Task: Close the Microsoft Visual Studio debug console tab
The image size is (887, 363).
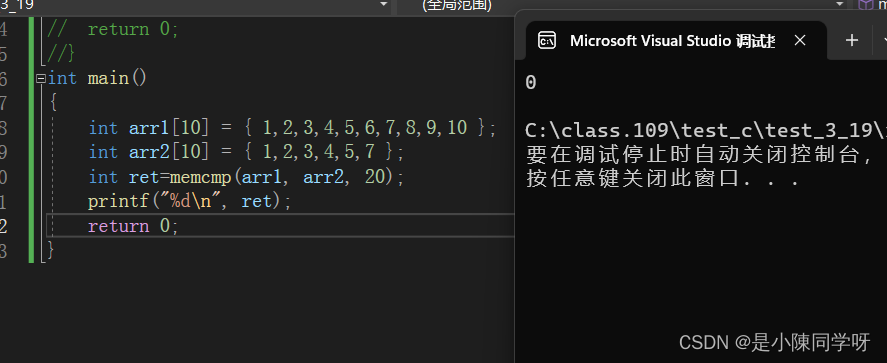Action: click(799, 40)
